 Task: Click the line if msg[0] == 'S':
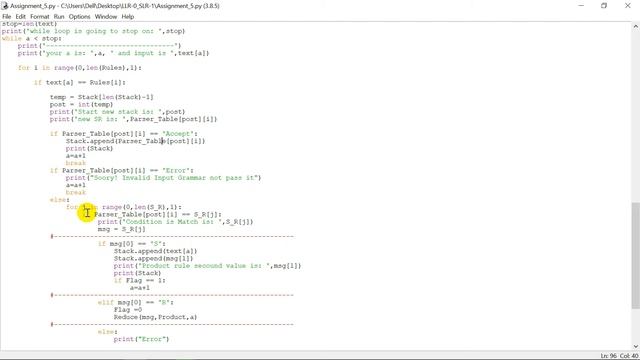pos(131,244)
